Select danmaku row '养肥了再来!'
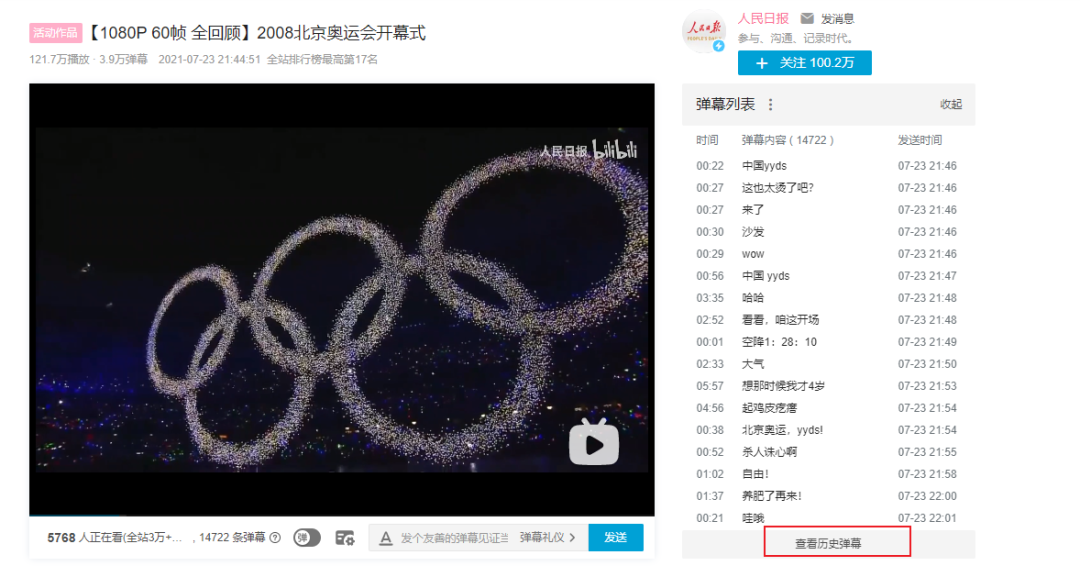The height and width of the screenshot is (566, 1080). coord(829,496)
